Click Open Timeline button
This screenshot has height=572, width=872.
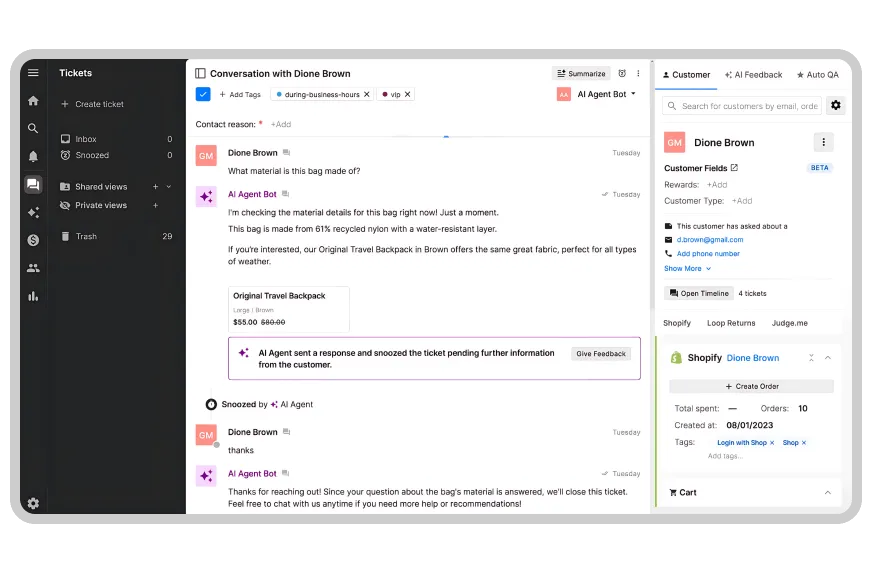click(x=698, y=294)
